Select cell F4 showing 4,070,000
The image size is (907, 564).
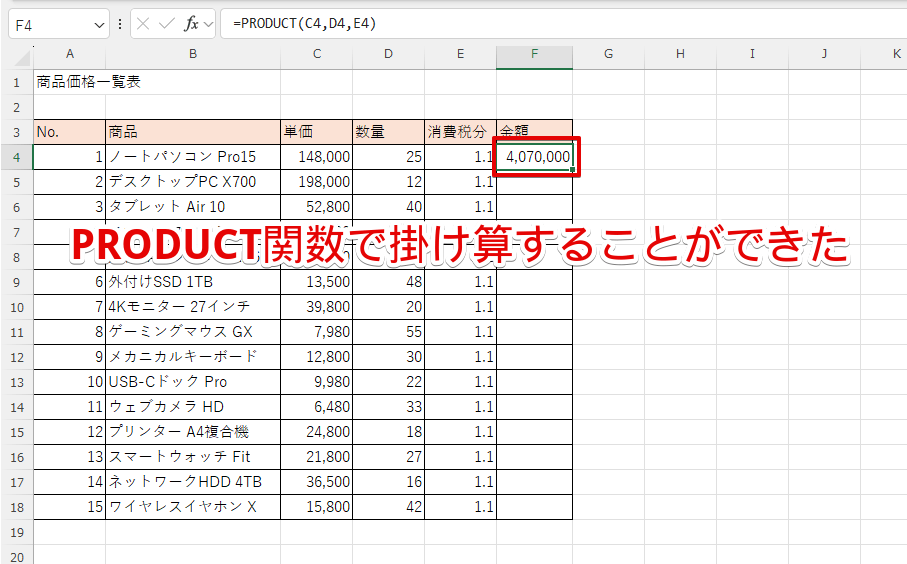(x=534, y=157)
